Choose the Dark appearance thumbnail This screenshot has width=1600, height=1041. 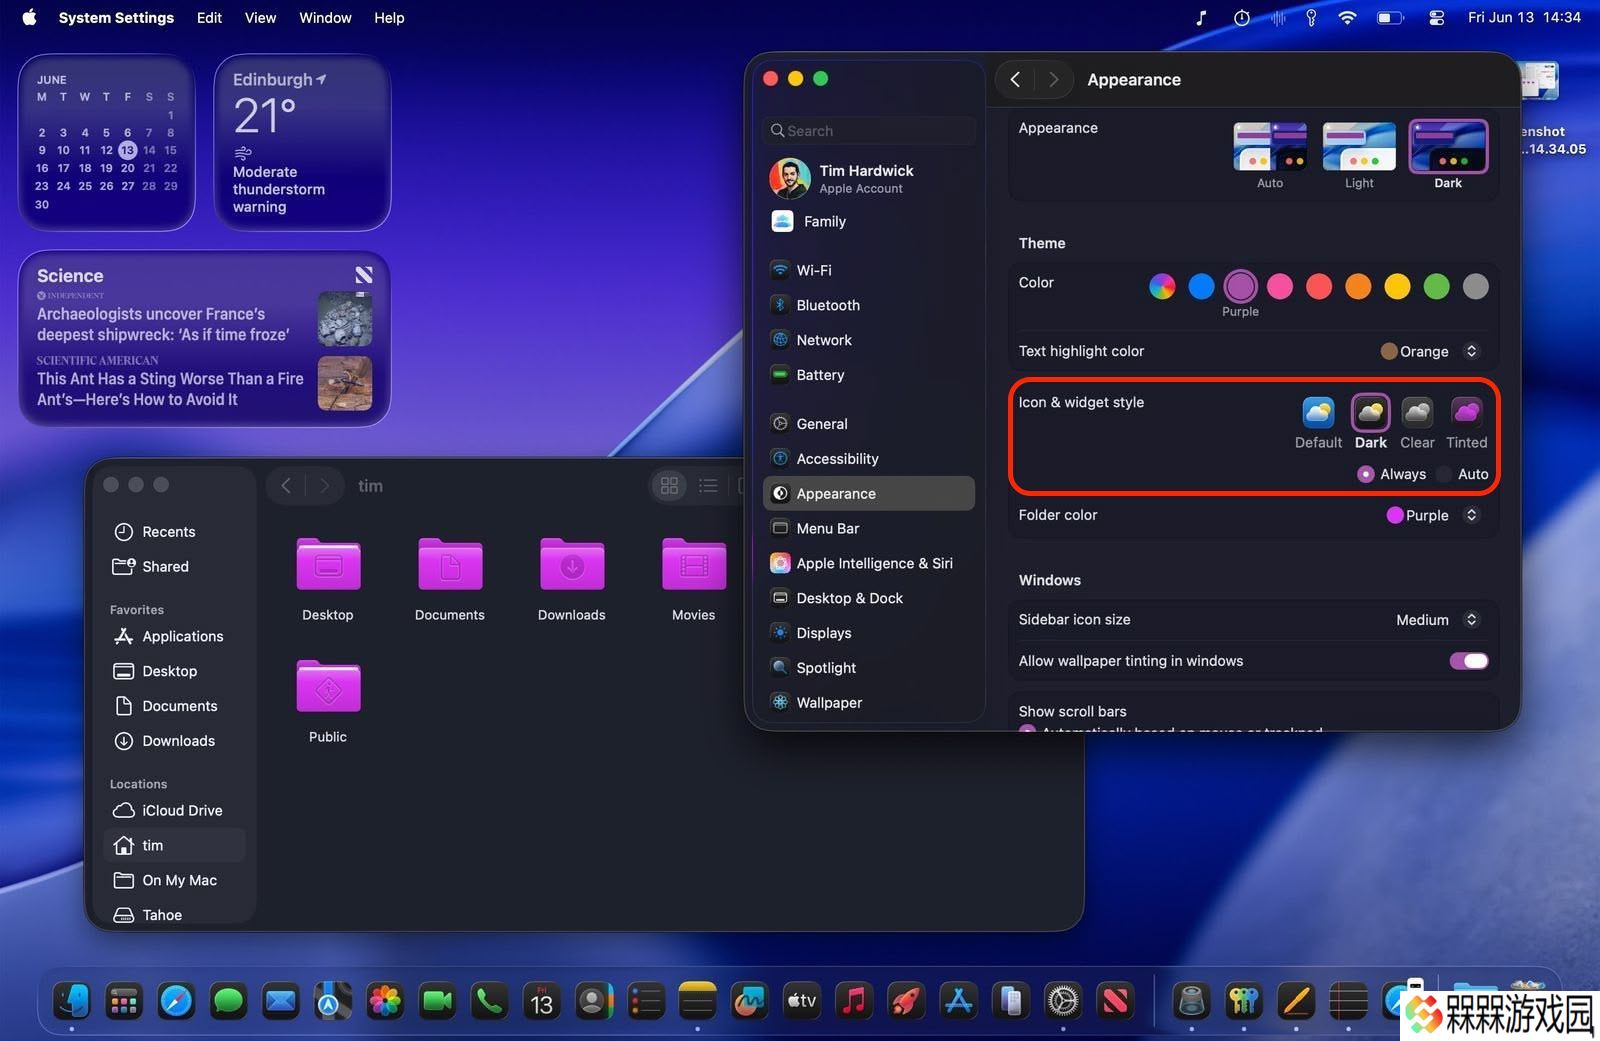[x=1448, y=146]
